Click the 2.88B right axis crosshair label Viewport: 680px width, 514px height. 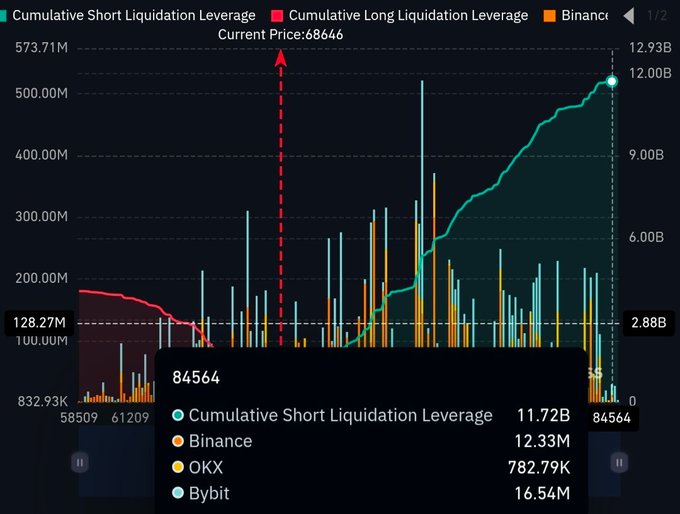tap(647, 323)
